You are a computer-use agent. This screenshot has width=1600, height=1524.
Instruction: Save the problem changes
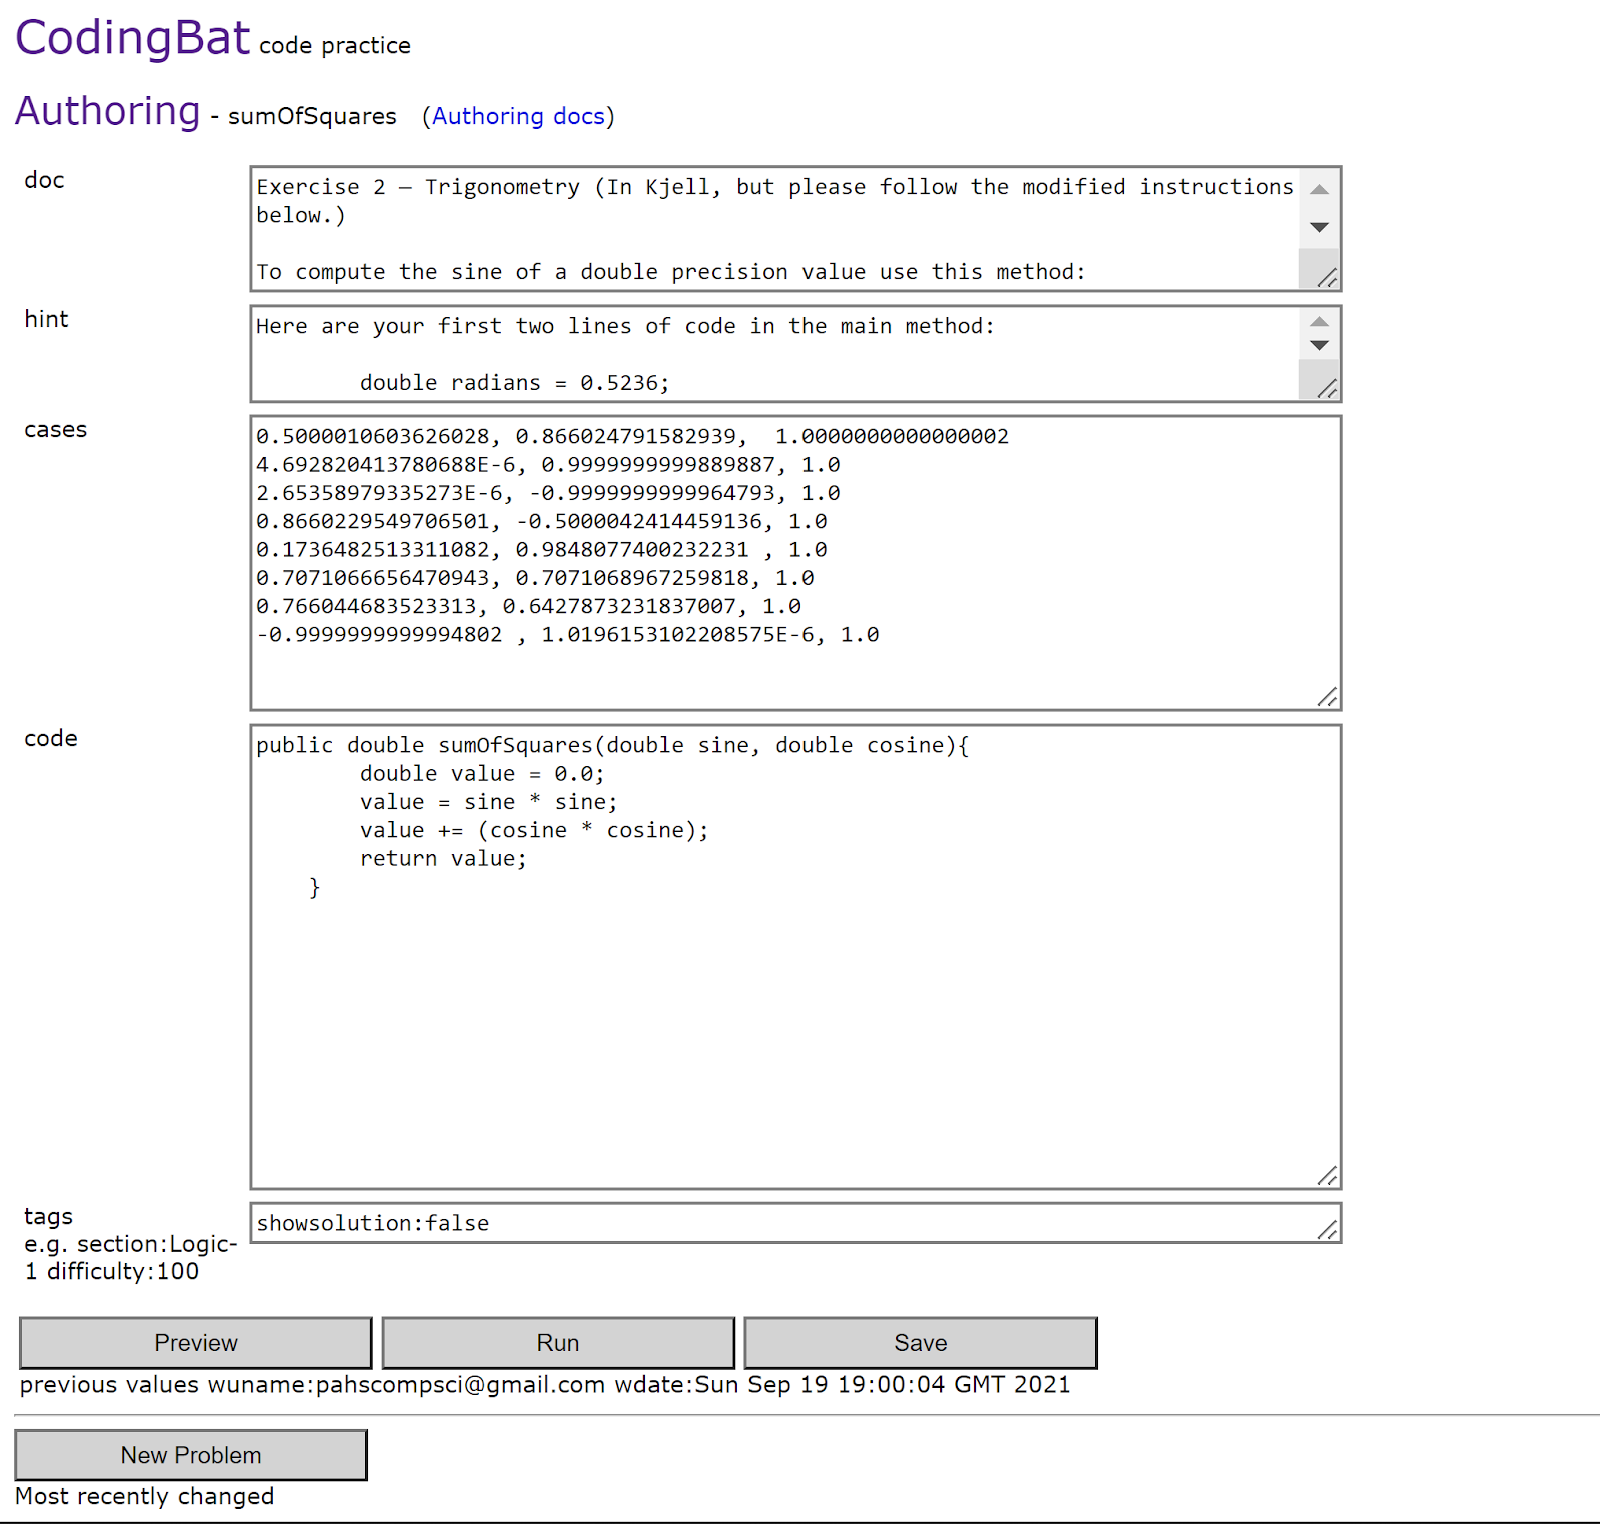[920, 1342]
